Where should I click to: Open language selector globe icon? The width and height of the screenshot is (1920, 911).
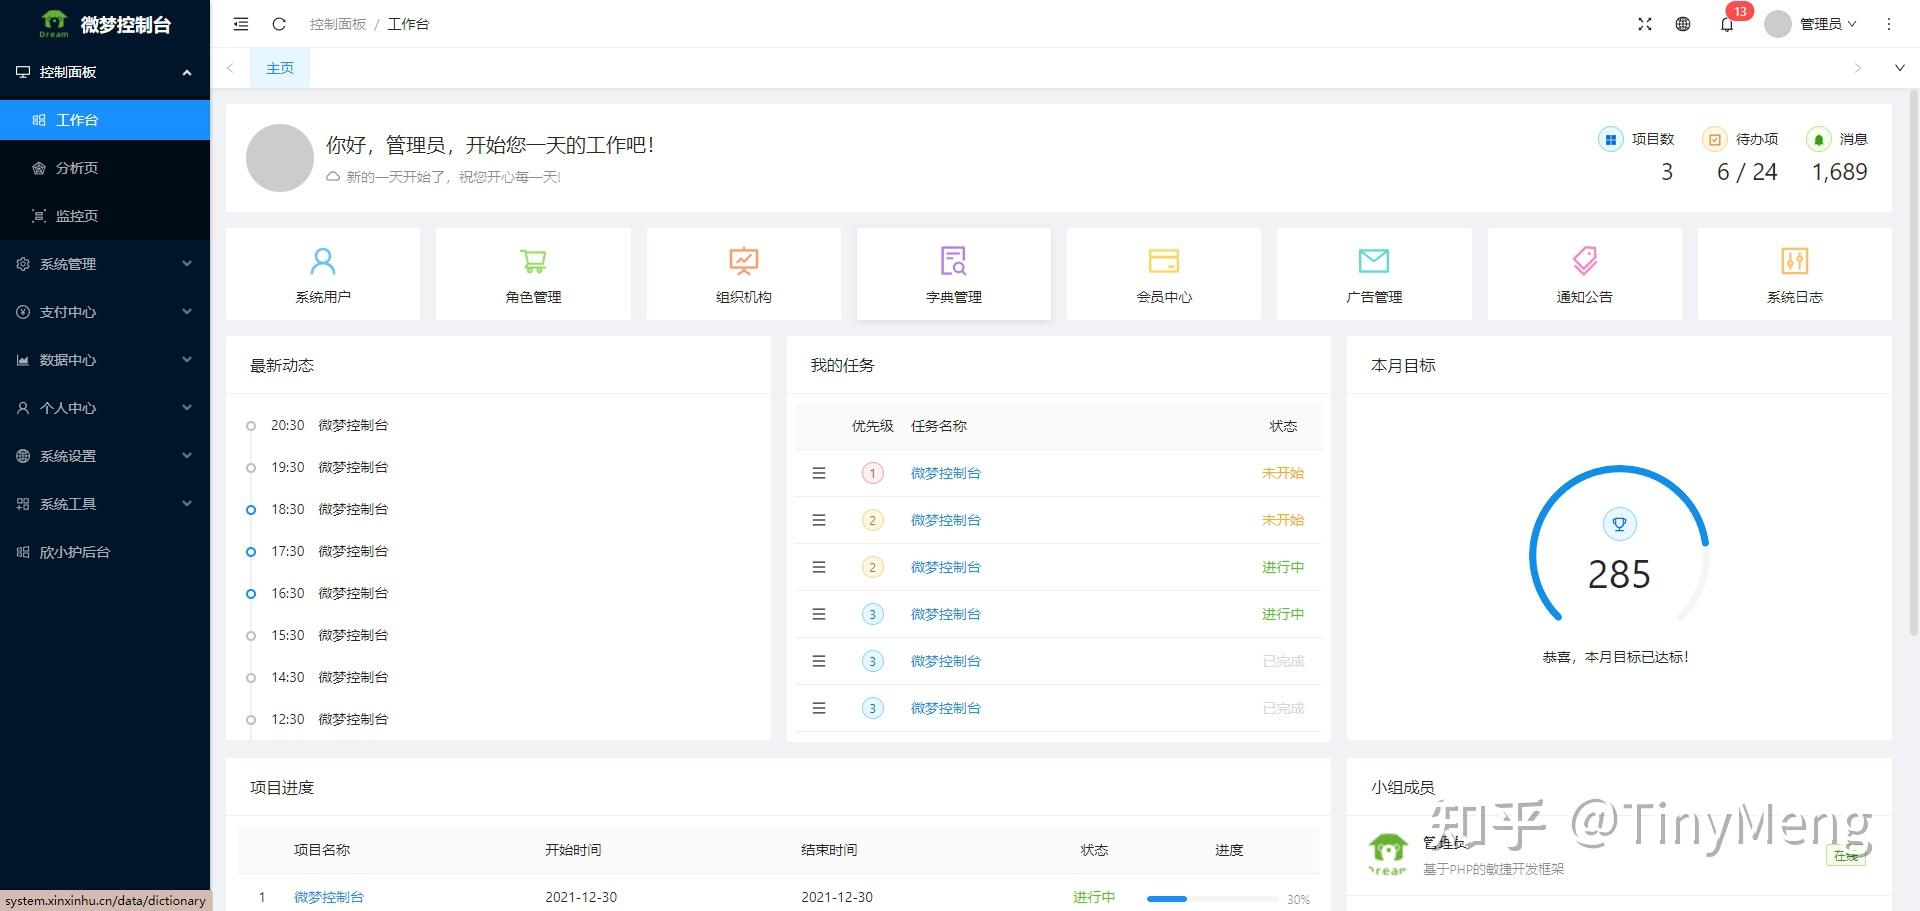(1683, 24)
